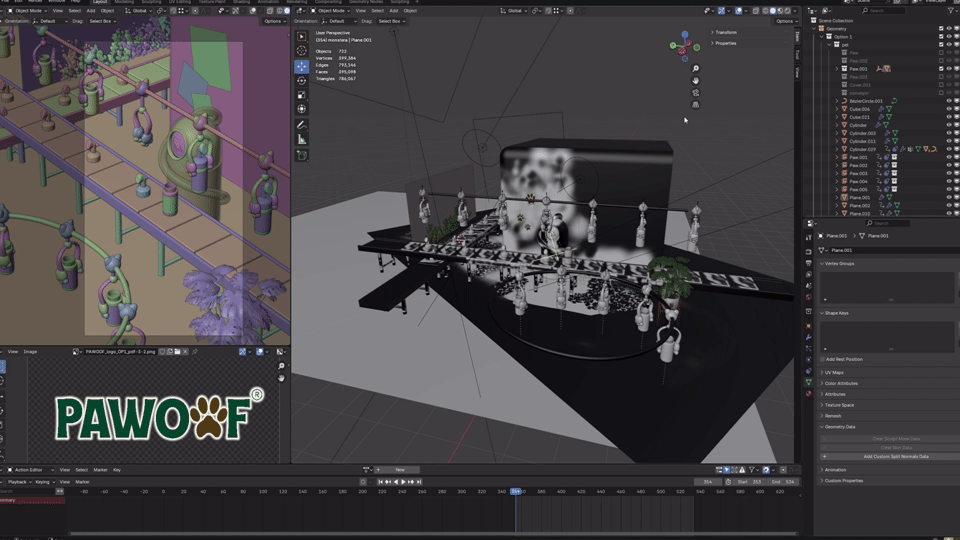Hide Cube.006 with its eye icon
The width and height of the screenshot is (960, 540).
[949, 109]
